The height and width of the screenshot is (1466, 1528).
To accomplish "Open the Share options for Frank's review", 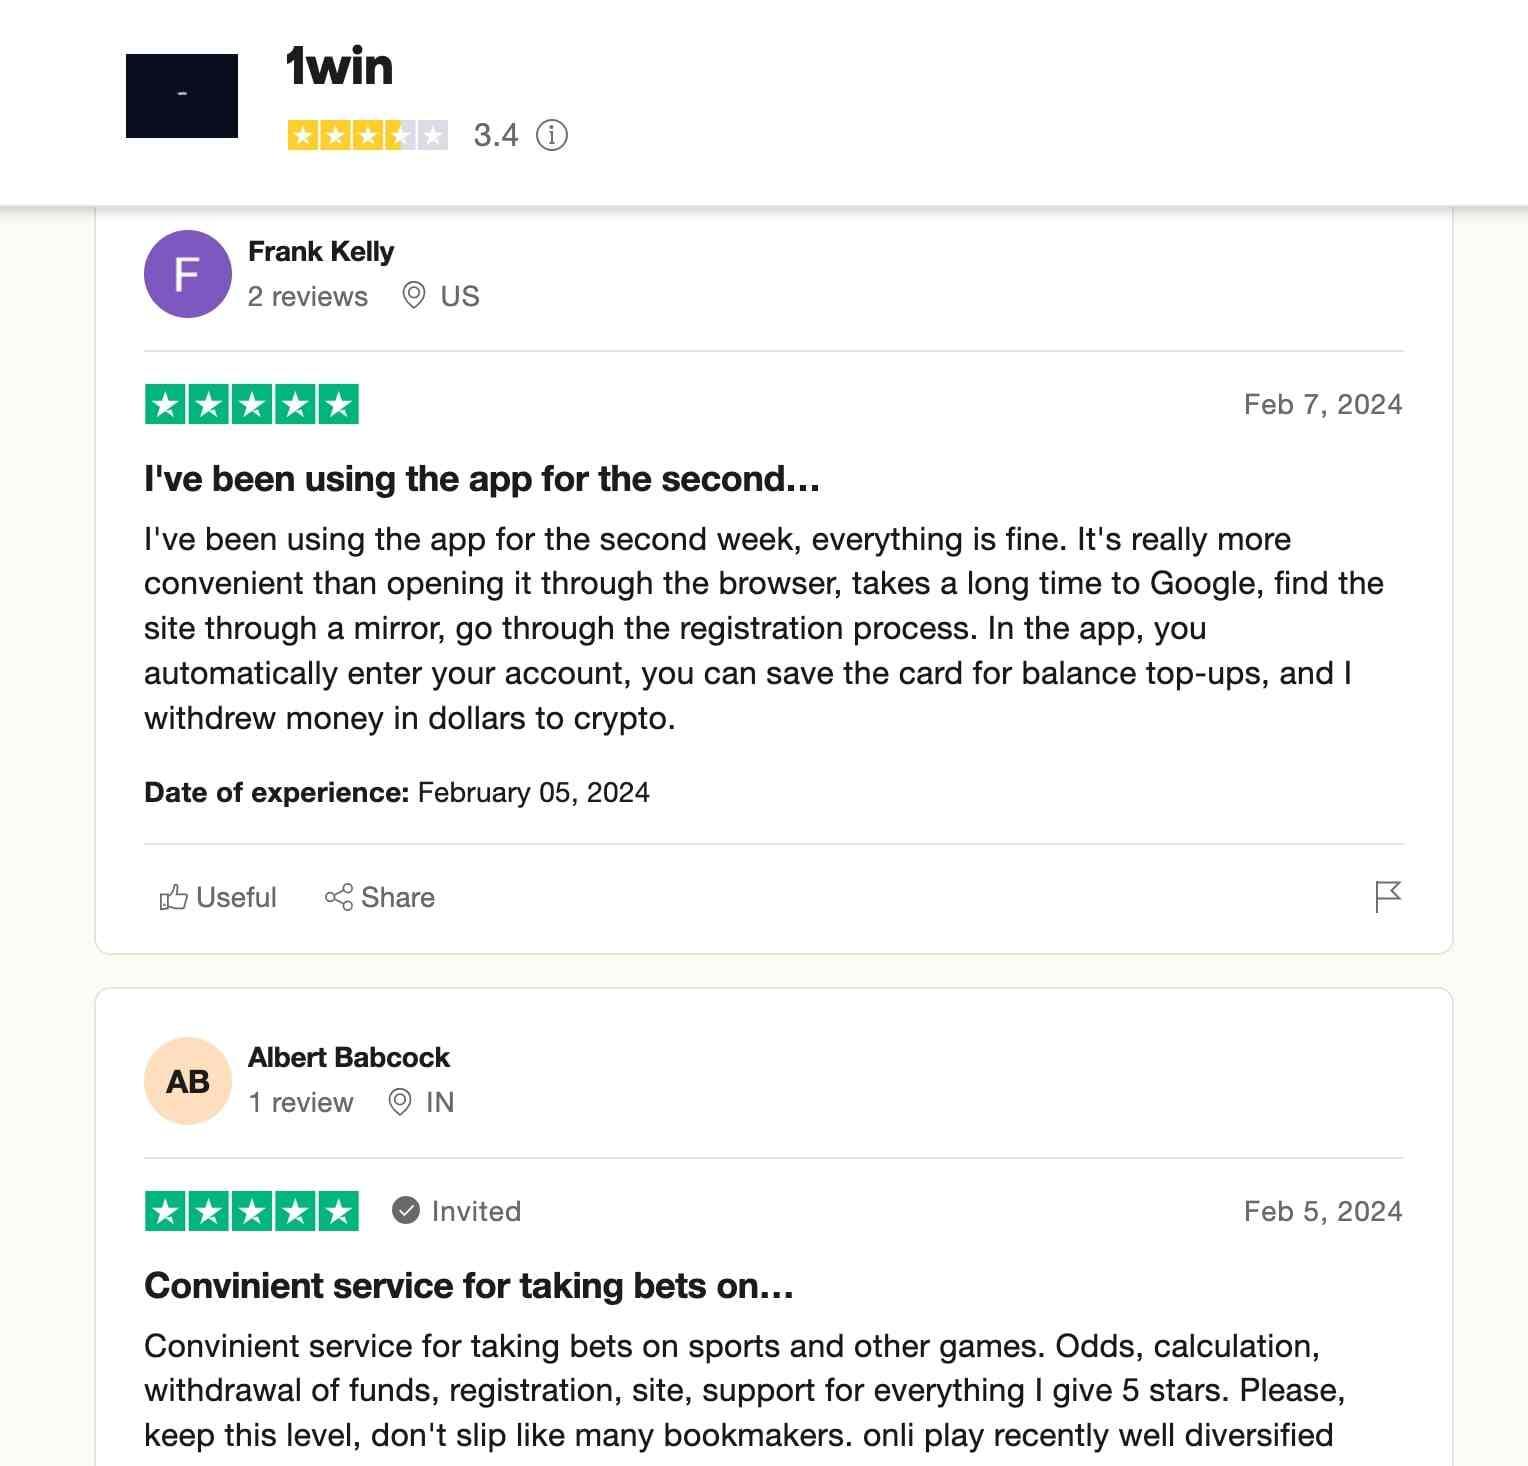I will (380, 897).
